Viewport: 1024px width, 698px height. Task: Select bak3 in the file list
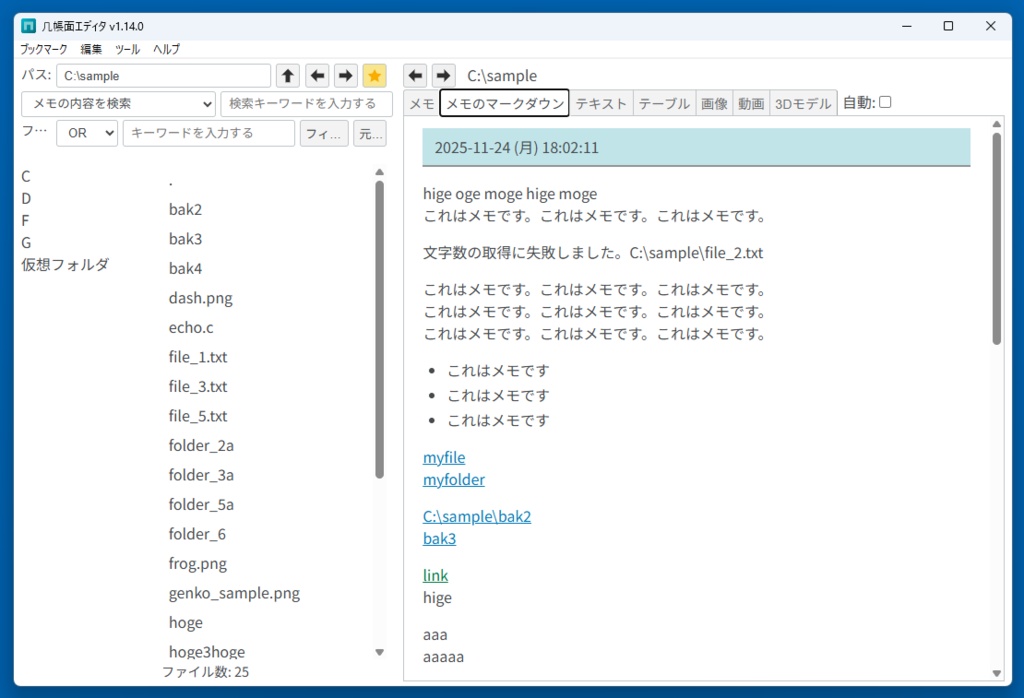pyautogui.click(x=185, y=239)
